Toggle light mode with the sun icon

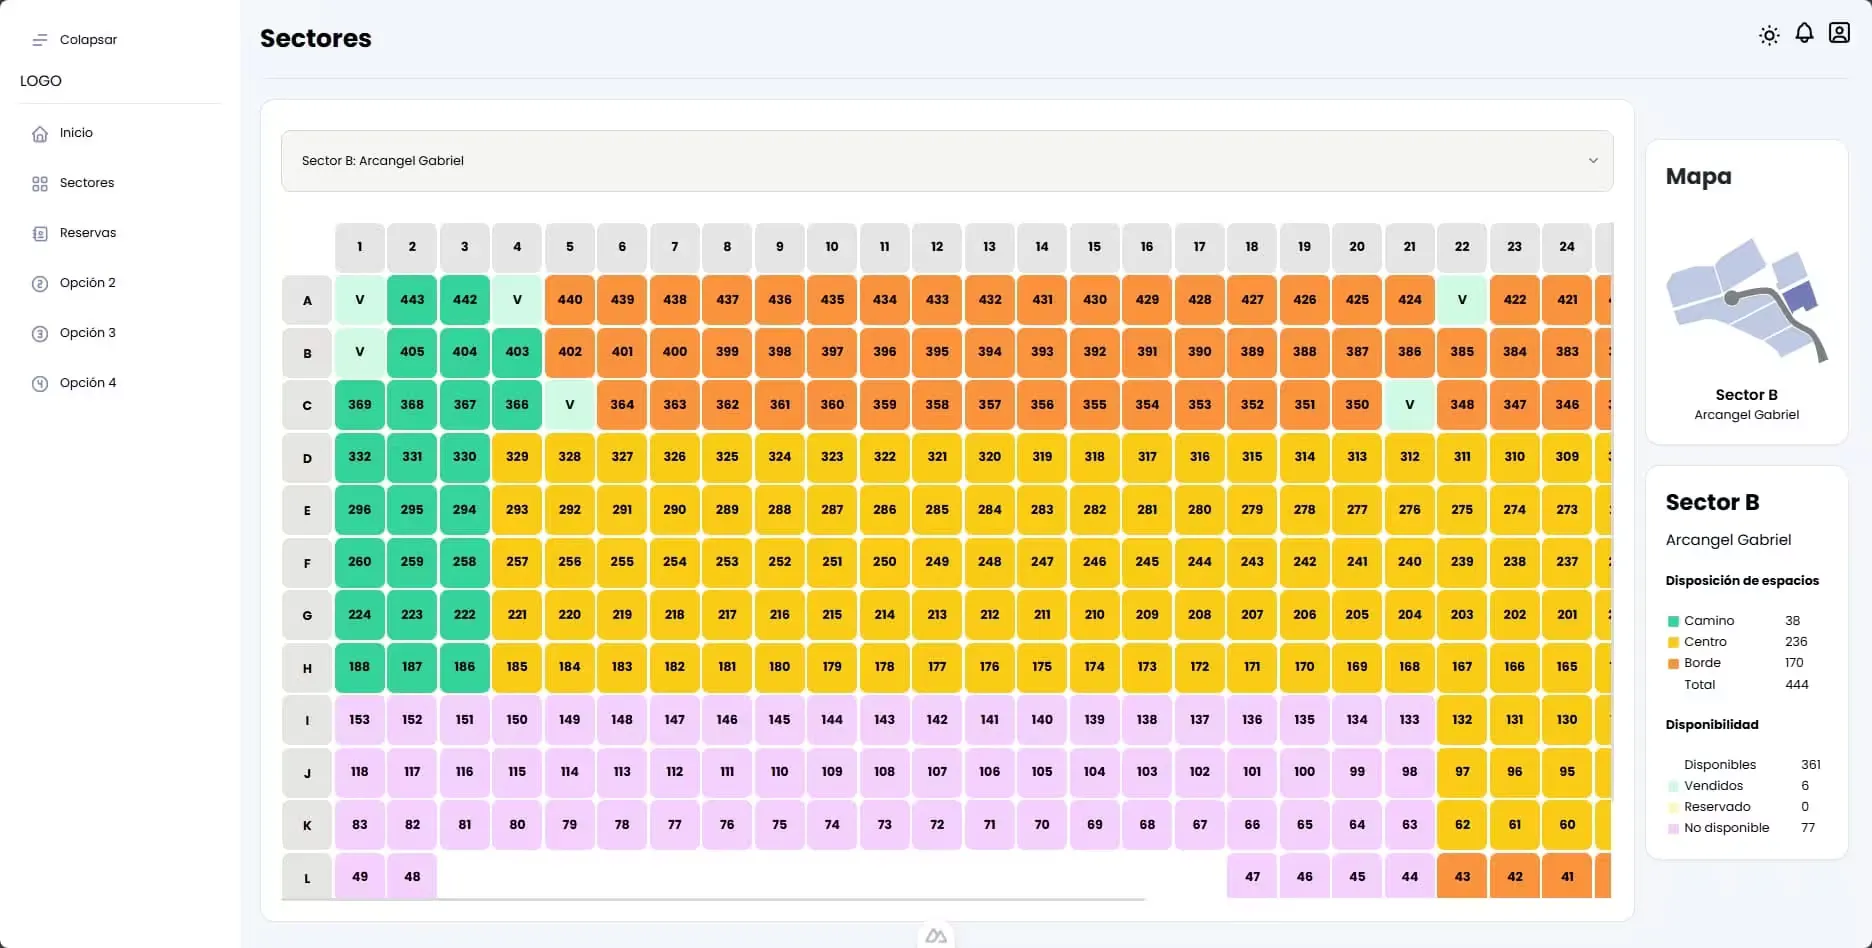coord(1769,34)
